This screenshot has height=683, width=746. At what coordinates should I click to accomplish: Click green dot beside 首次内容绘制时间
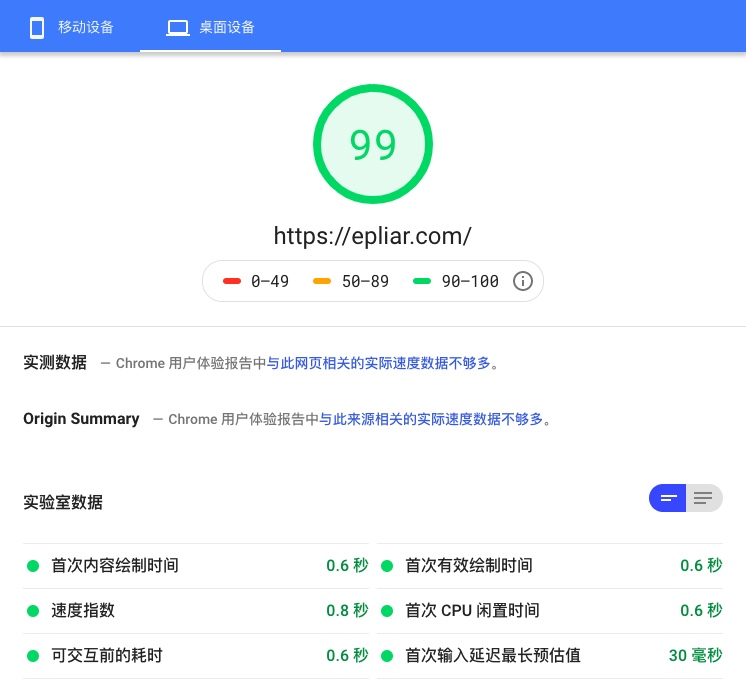point(33,566)
